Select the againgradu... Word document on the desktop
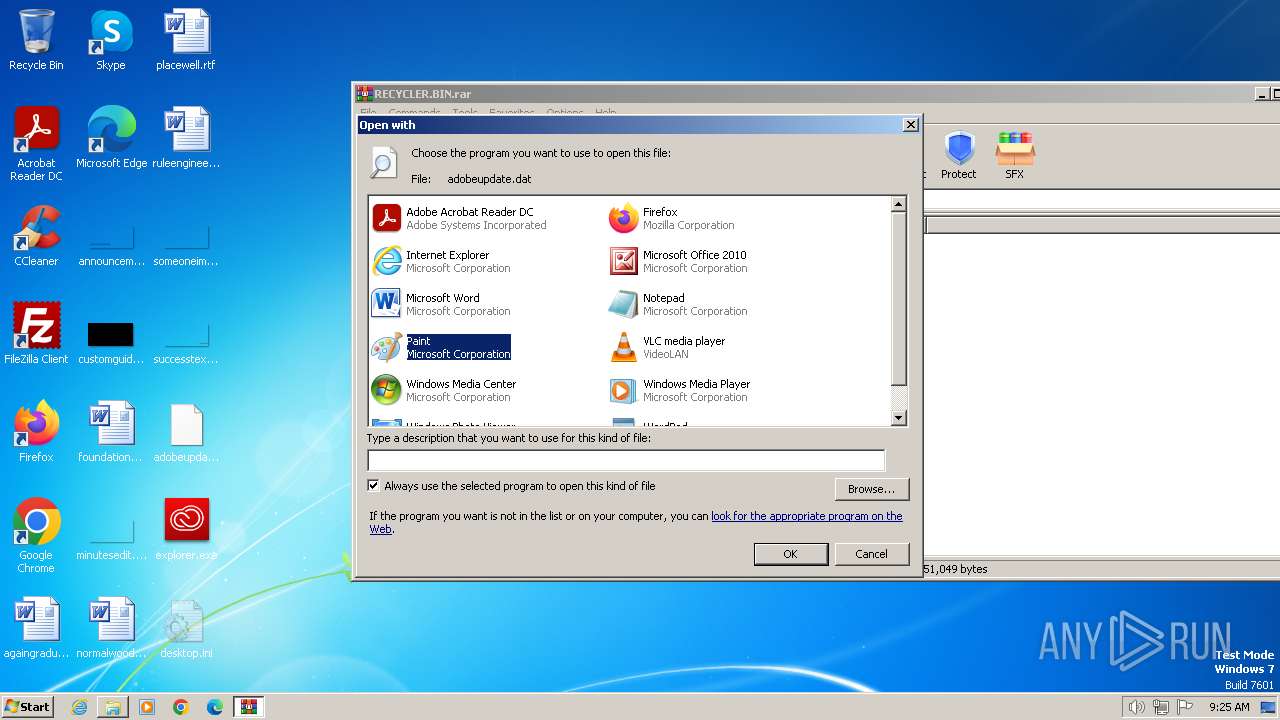Screen dimensions: 1280x720 pos(36,628)
